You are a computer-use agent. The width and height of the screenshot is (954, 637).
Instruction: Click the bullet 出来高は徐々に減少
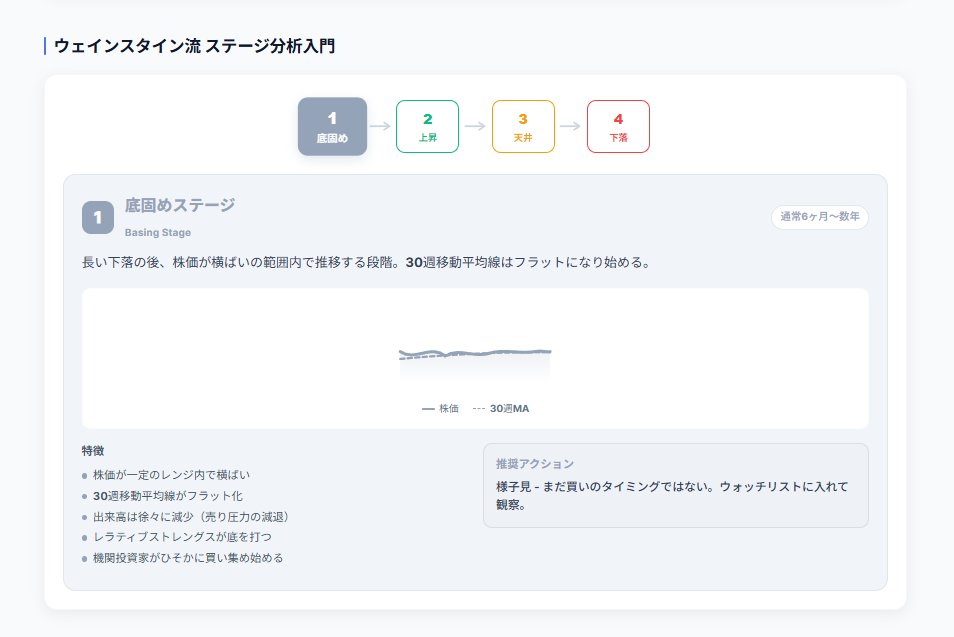point(193,517)
